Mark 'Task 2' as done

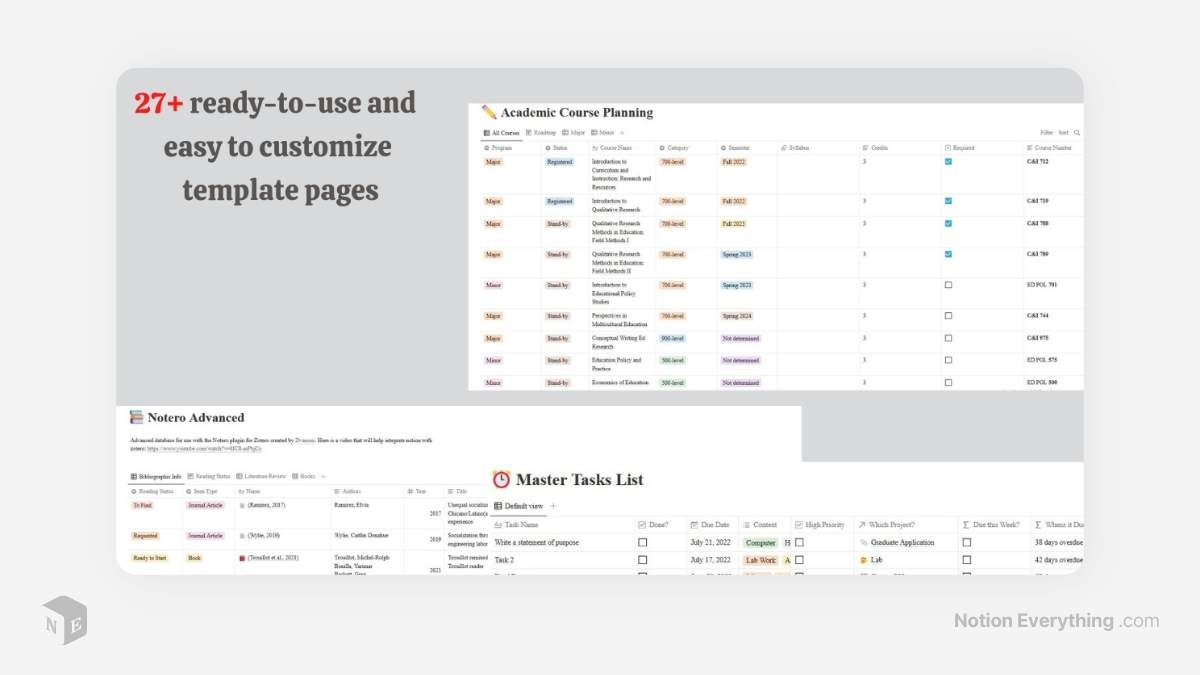tap(642, 560)
